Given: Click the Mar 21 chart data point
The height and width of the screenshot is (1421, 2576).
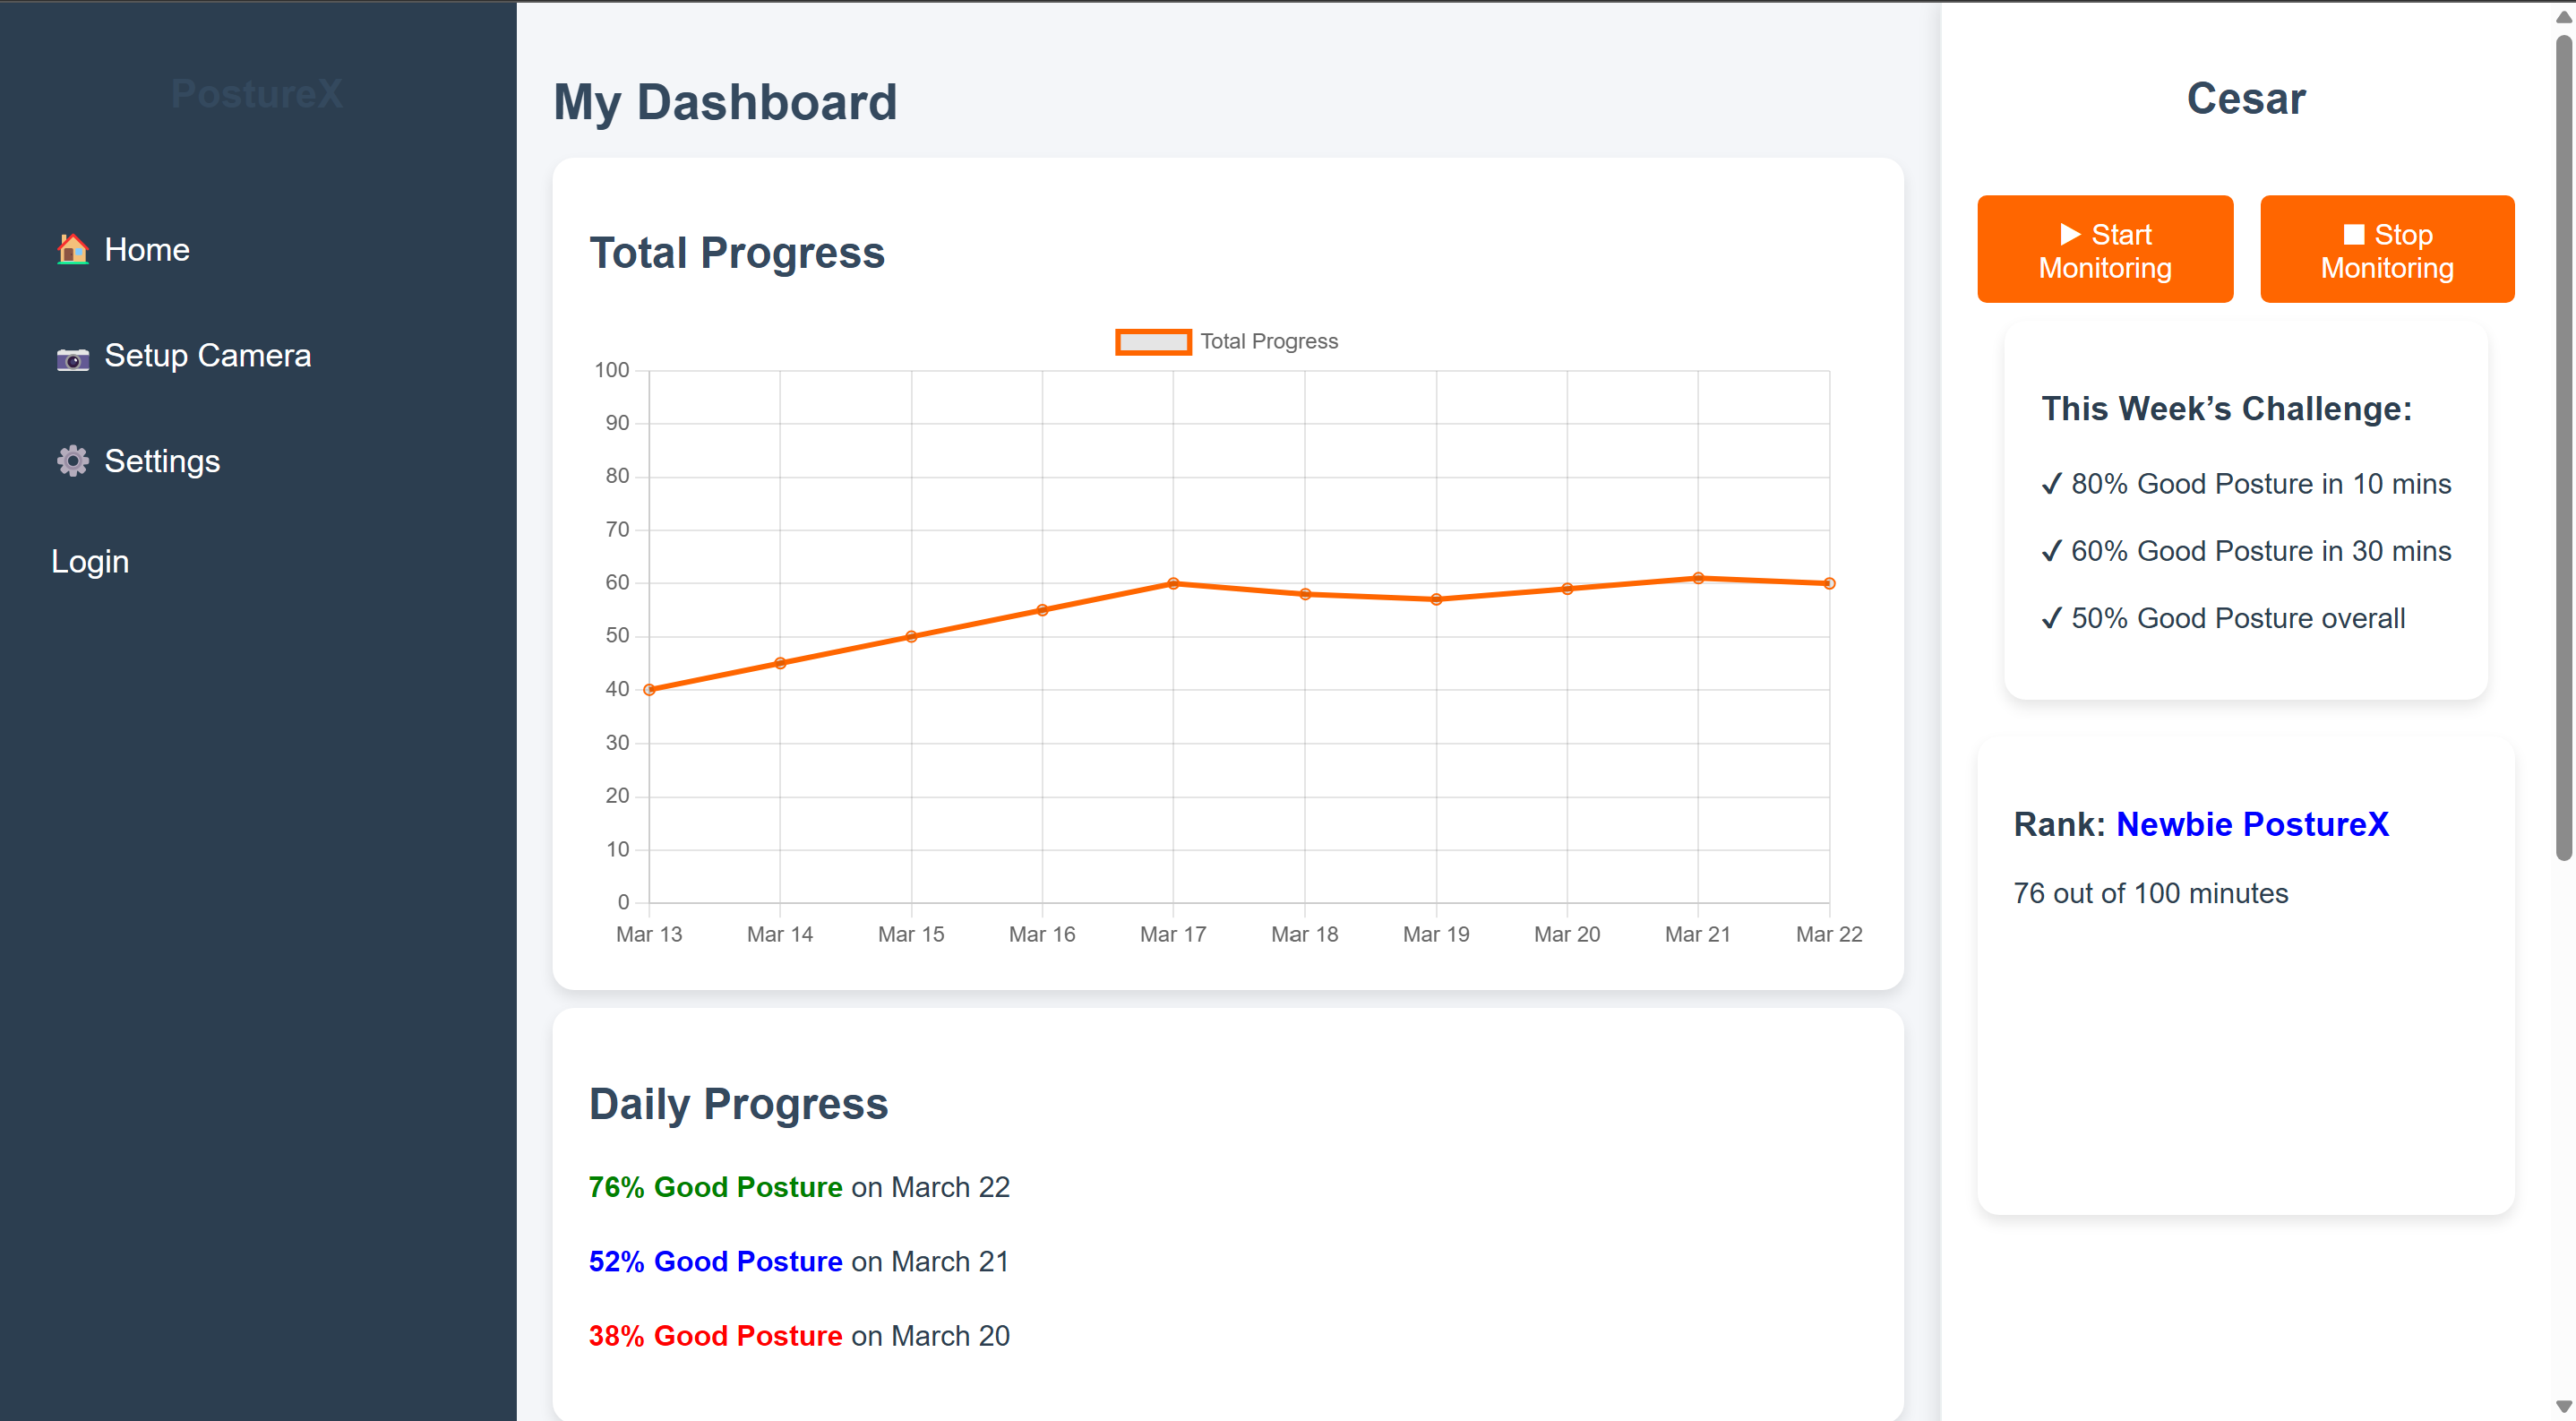Looking at the screenshot, I should pos(1698,578).
